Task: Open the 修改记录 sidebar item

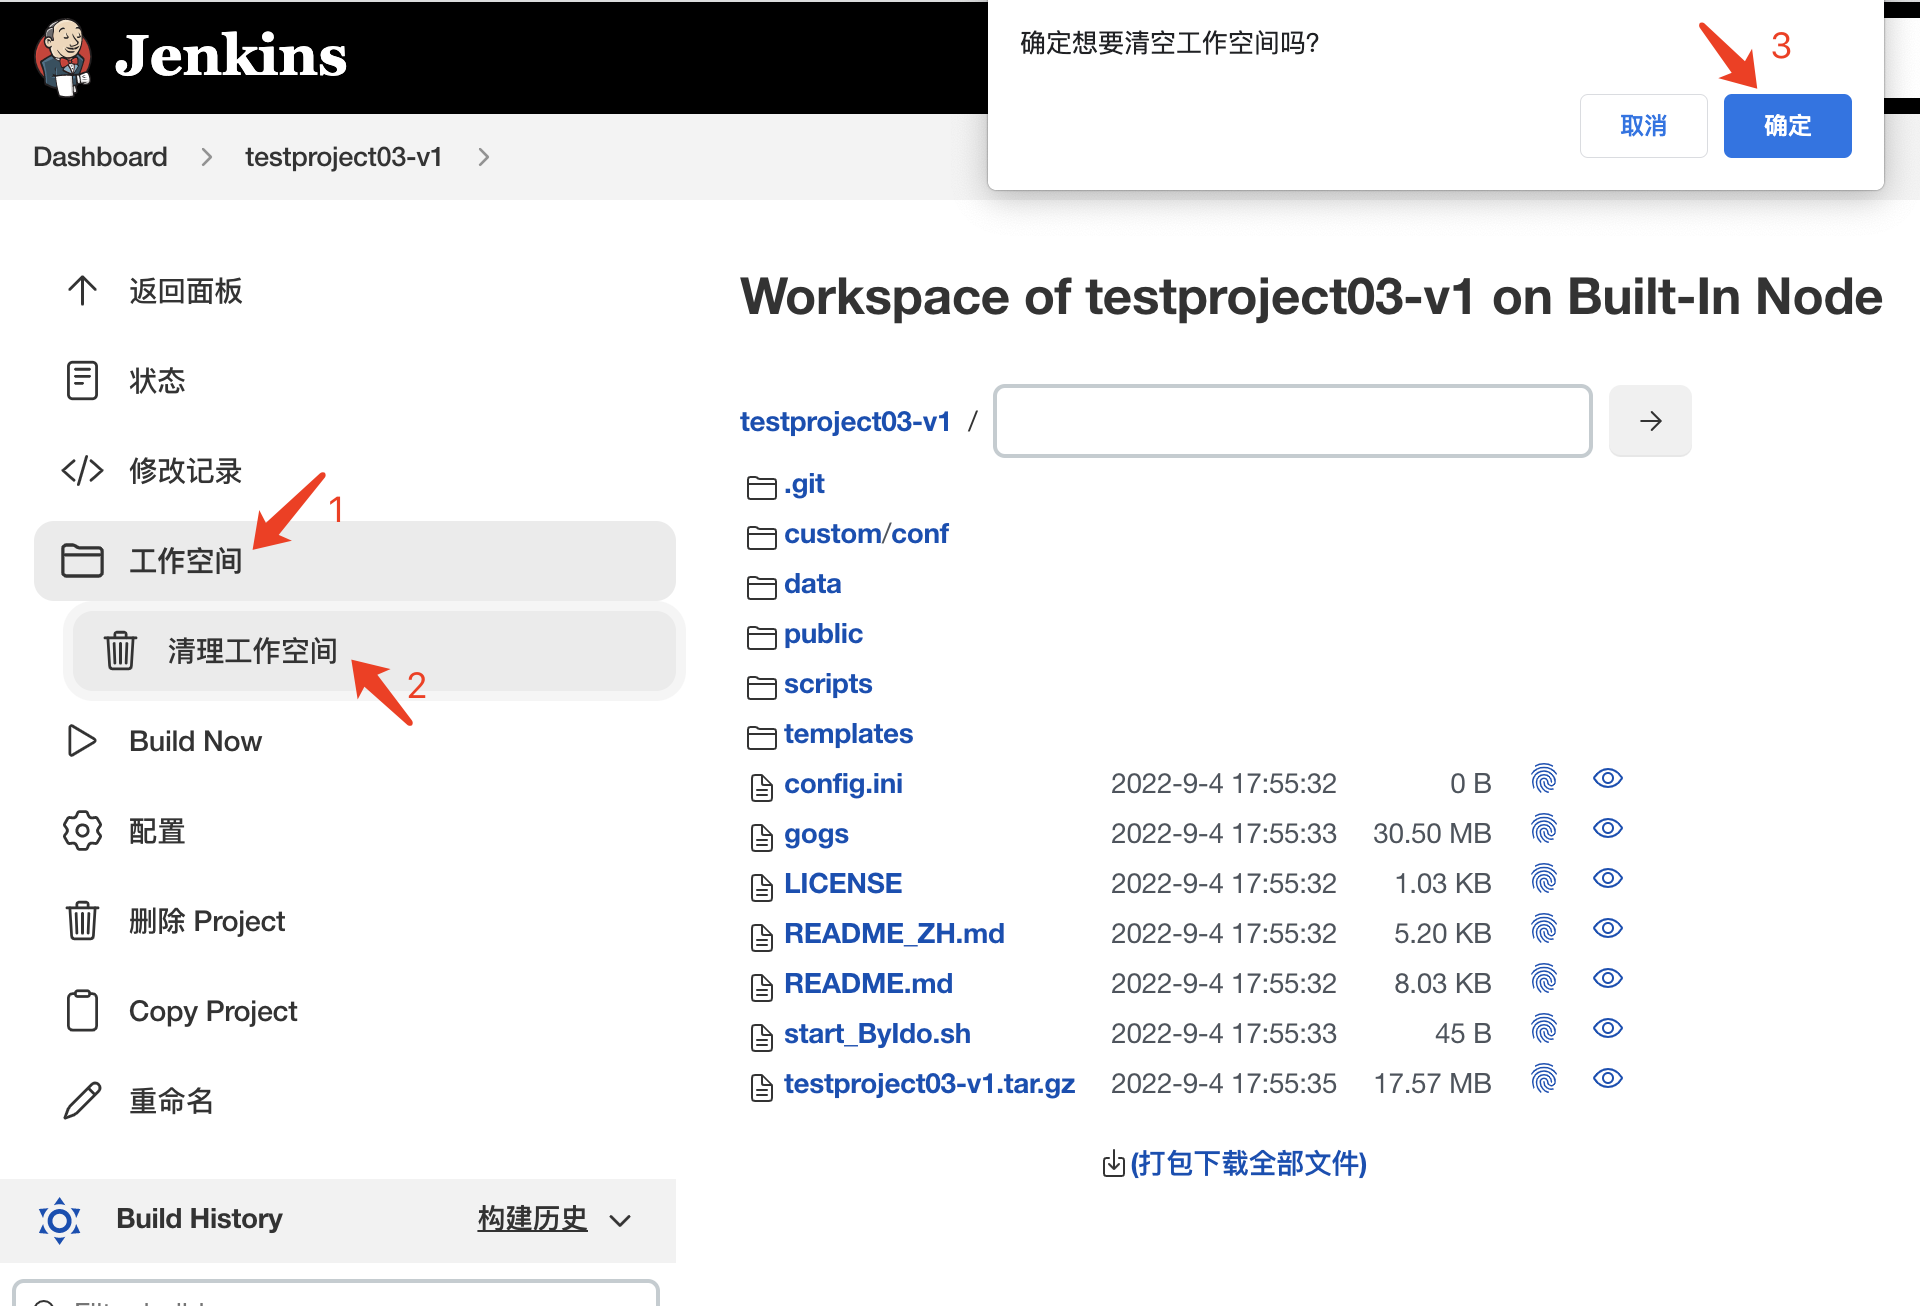Action: click(x=185, y=471)
